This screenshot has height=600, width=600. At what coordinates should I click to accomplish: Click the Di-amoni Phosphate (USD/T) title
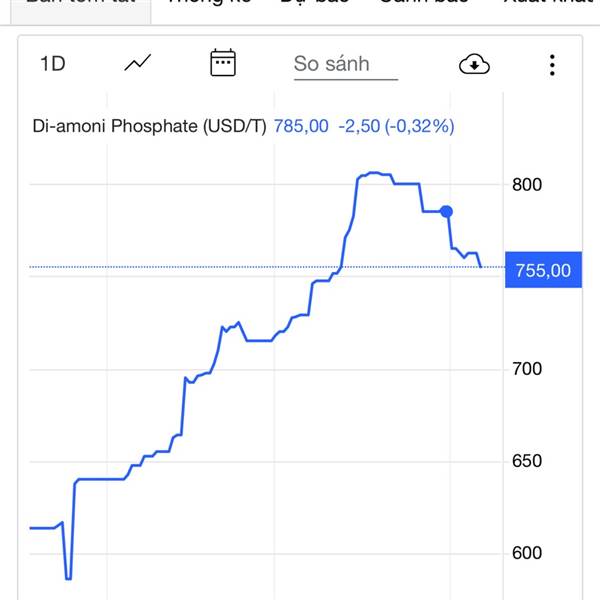point(149,126)
